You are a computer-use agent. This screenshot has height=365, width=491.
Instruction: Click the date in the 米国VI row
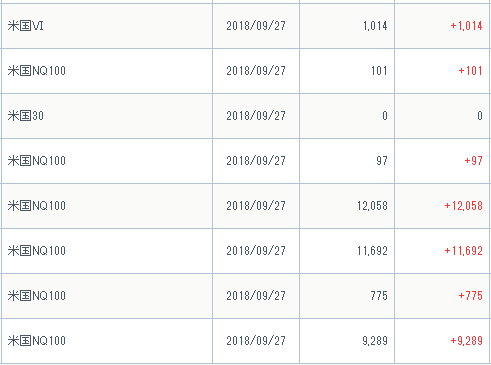tap(256, 26)
